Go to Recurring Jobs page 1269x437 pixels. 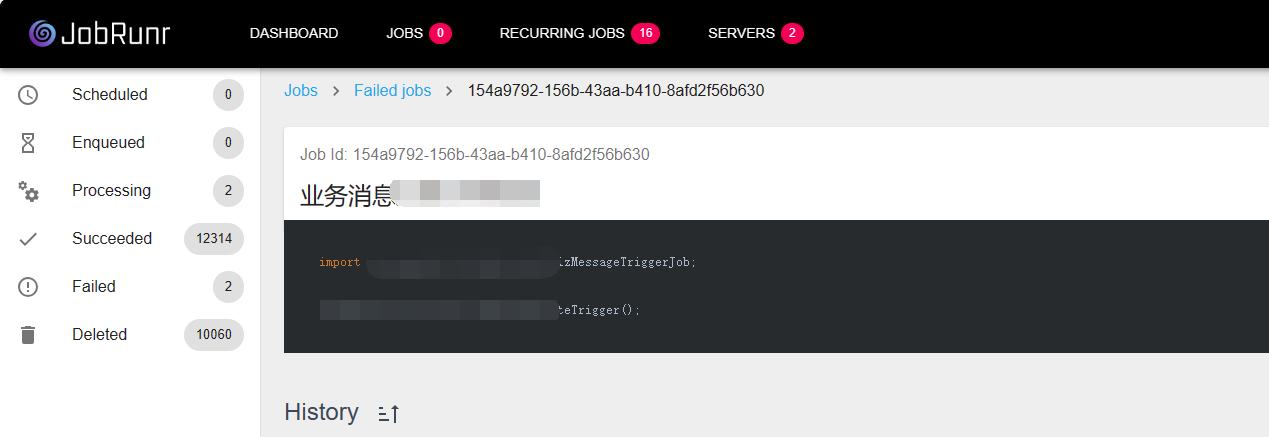point(564,33)
